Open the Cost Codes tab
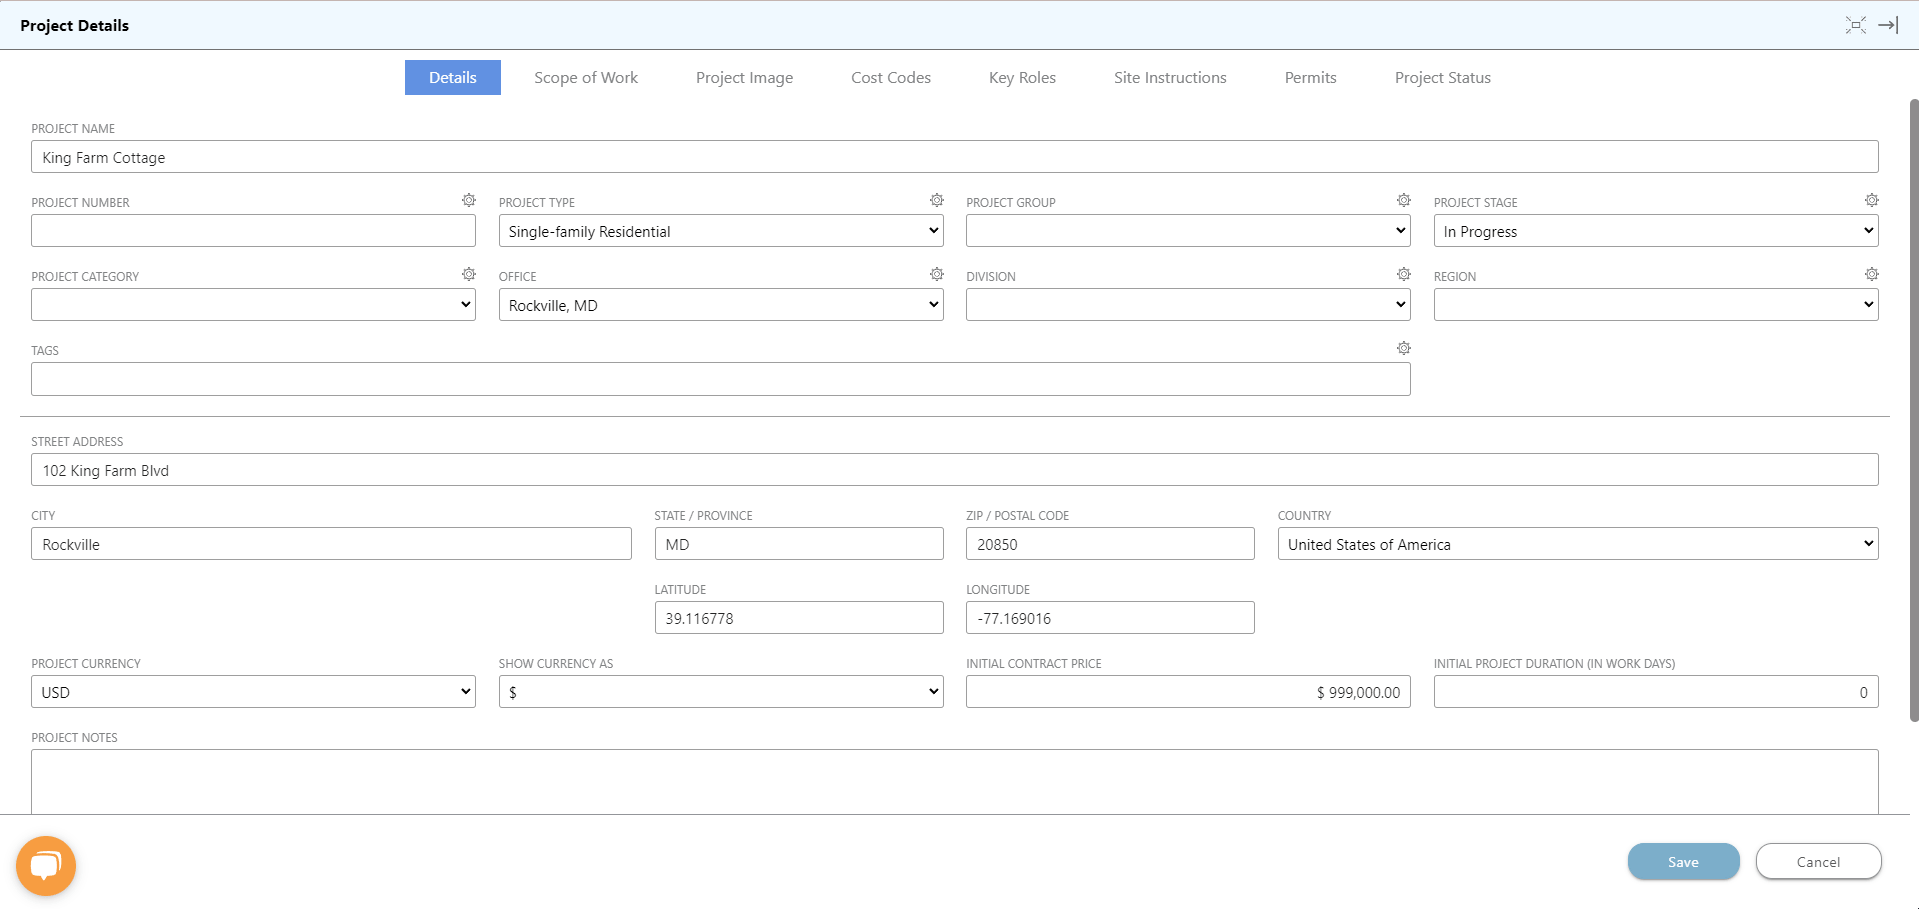 (890, 78)
